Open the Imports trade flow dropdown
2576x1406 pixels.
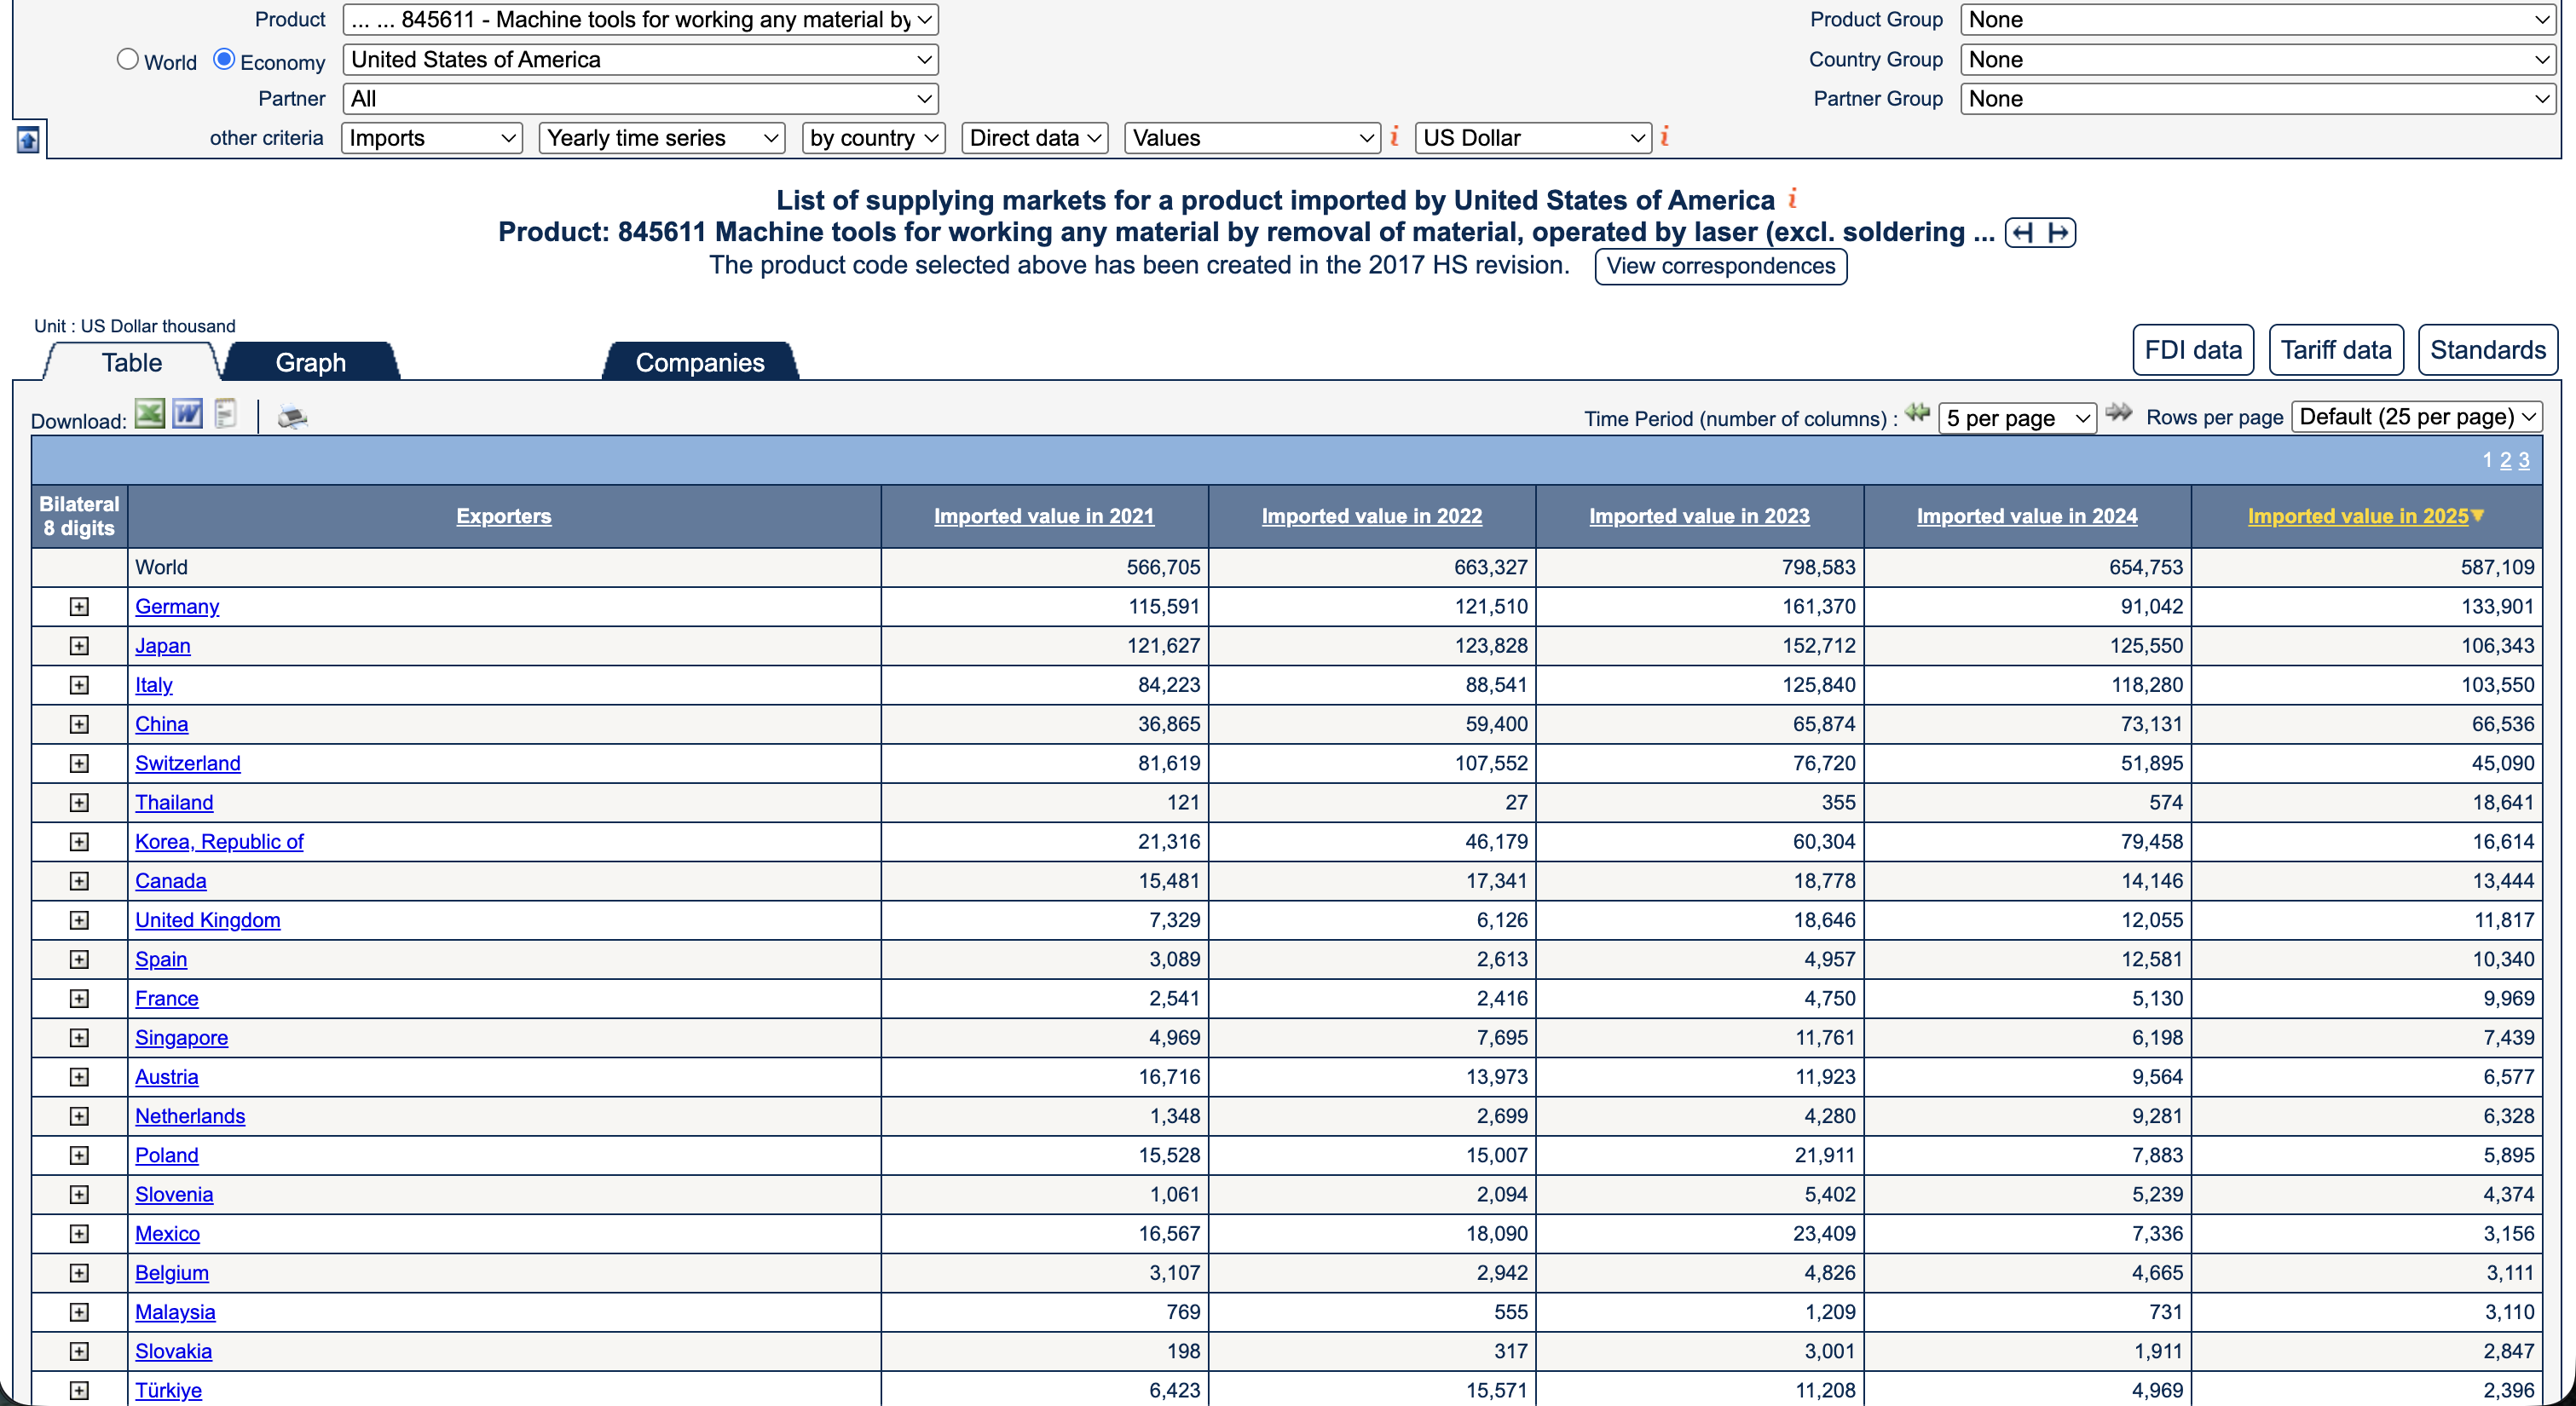click(431, 138)
